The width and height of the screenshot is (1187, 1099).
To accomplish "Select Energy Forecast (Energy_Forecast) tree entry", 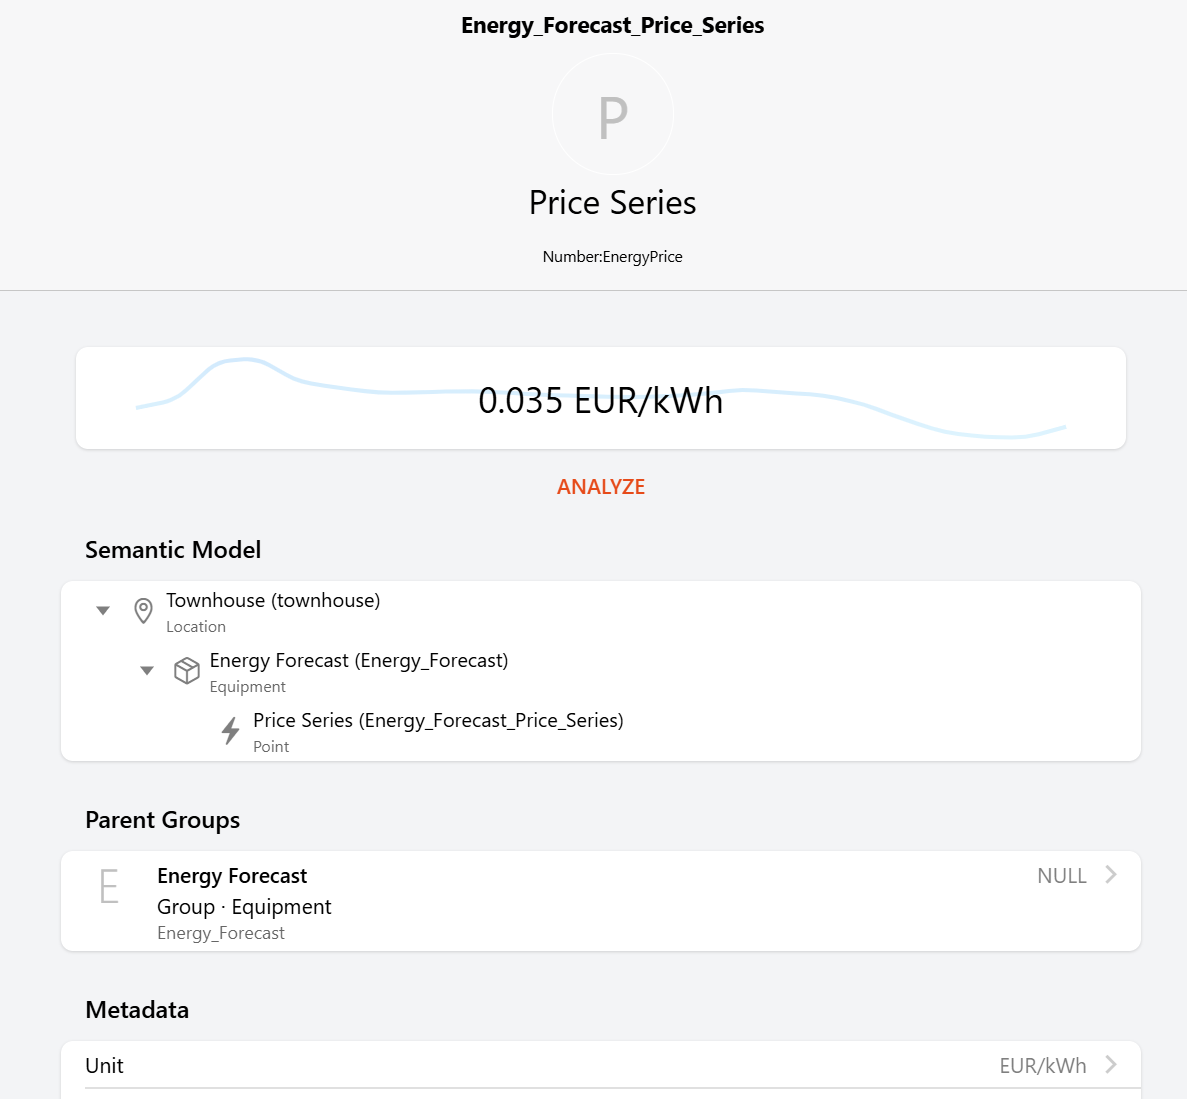I will [x=359, y=661].
